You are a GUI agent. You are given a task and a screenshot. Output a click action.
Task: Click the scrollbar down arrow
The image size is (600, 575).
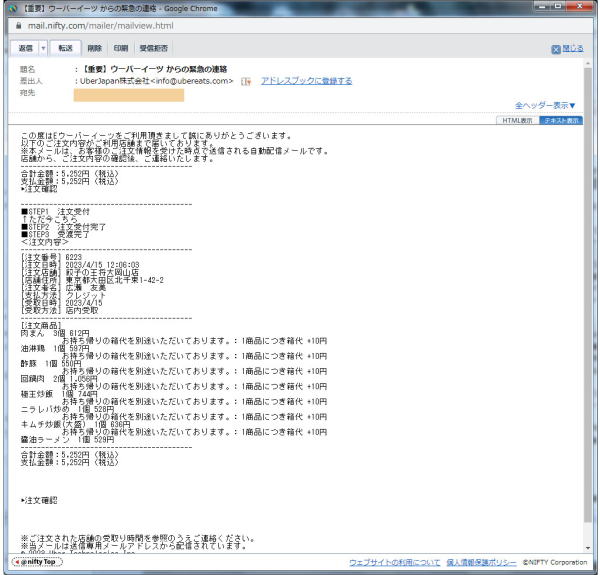click(x=587, y=549)
